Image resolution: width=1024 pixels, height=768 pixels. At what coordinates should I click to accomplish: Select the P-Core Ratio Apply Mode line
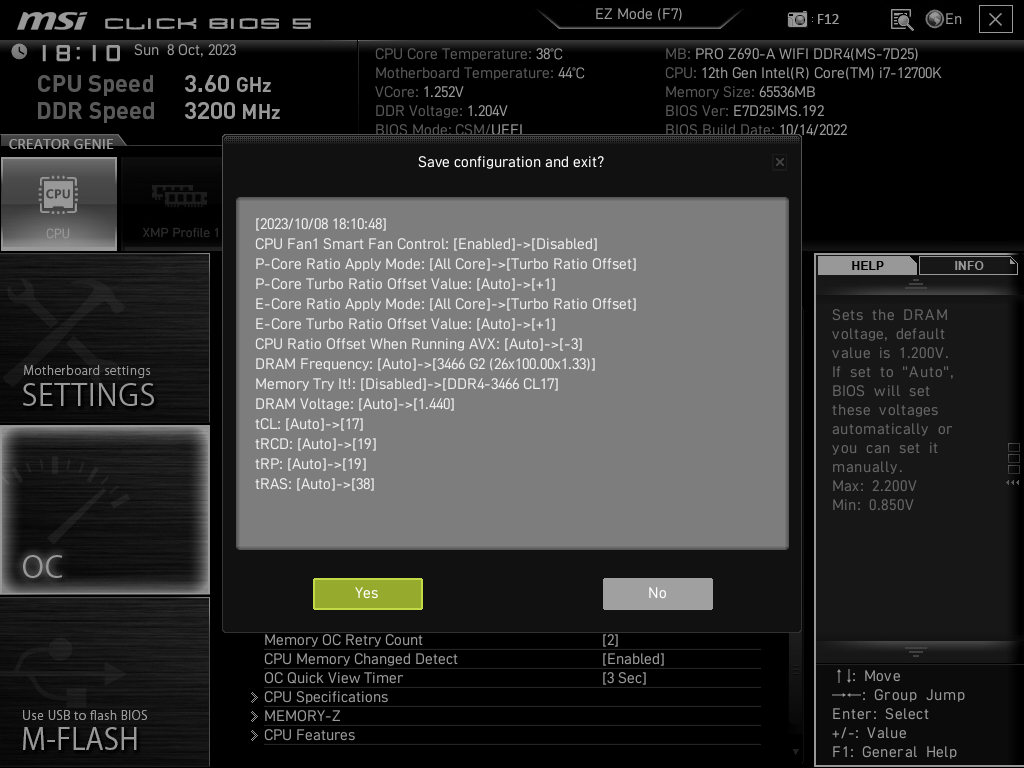(x=445, y=264)
